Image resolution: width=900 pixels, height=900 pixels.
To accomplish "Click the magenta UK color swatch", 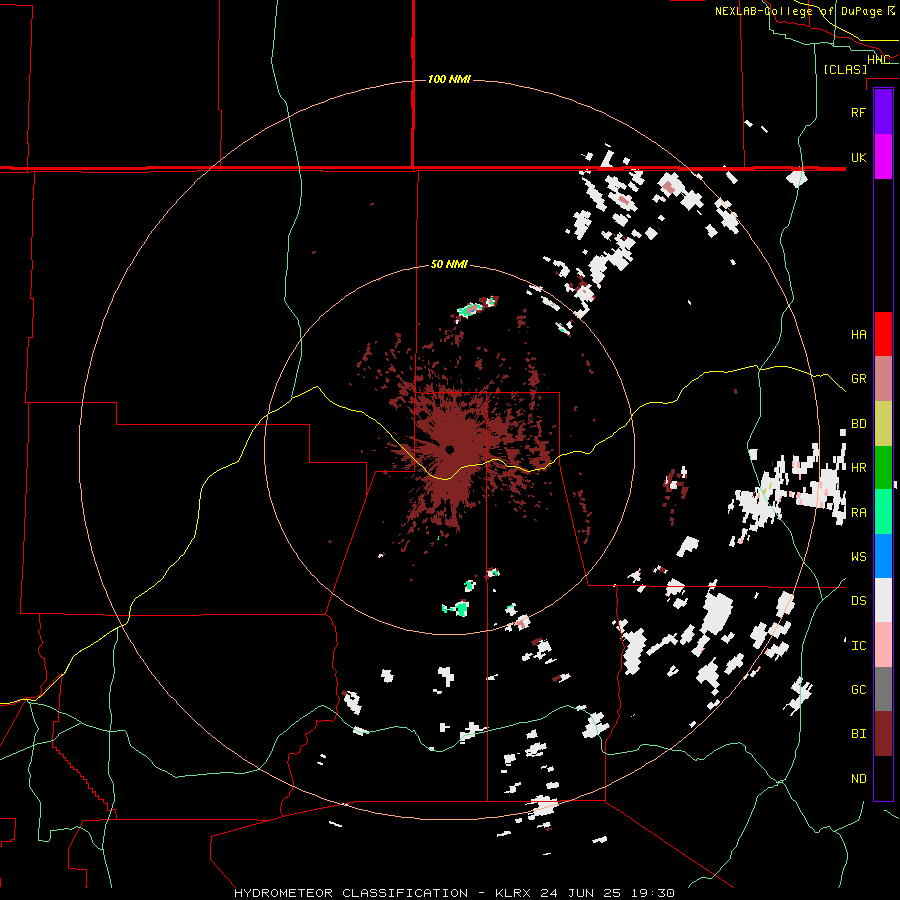I will coord(883,157).
